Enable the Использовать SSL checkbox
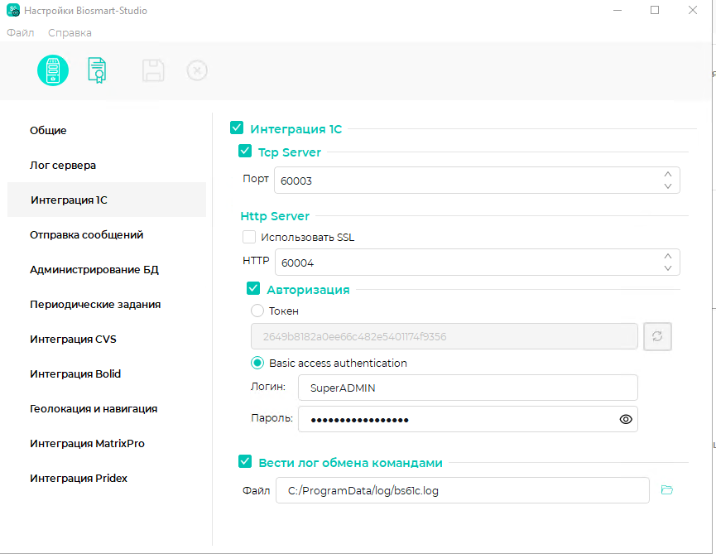This screenshot has width=716, height=554. coord(249,237)
